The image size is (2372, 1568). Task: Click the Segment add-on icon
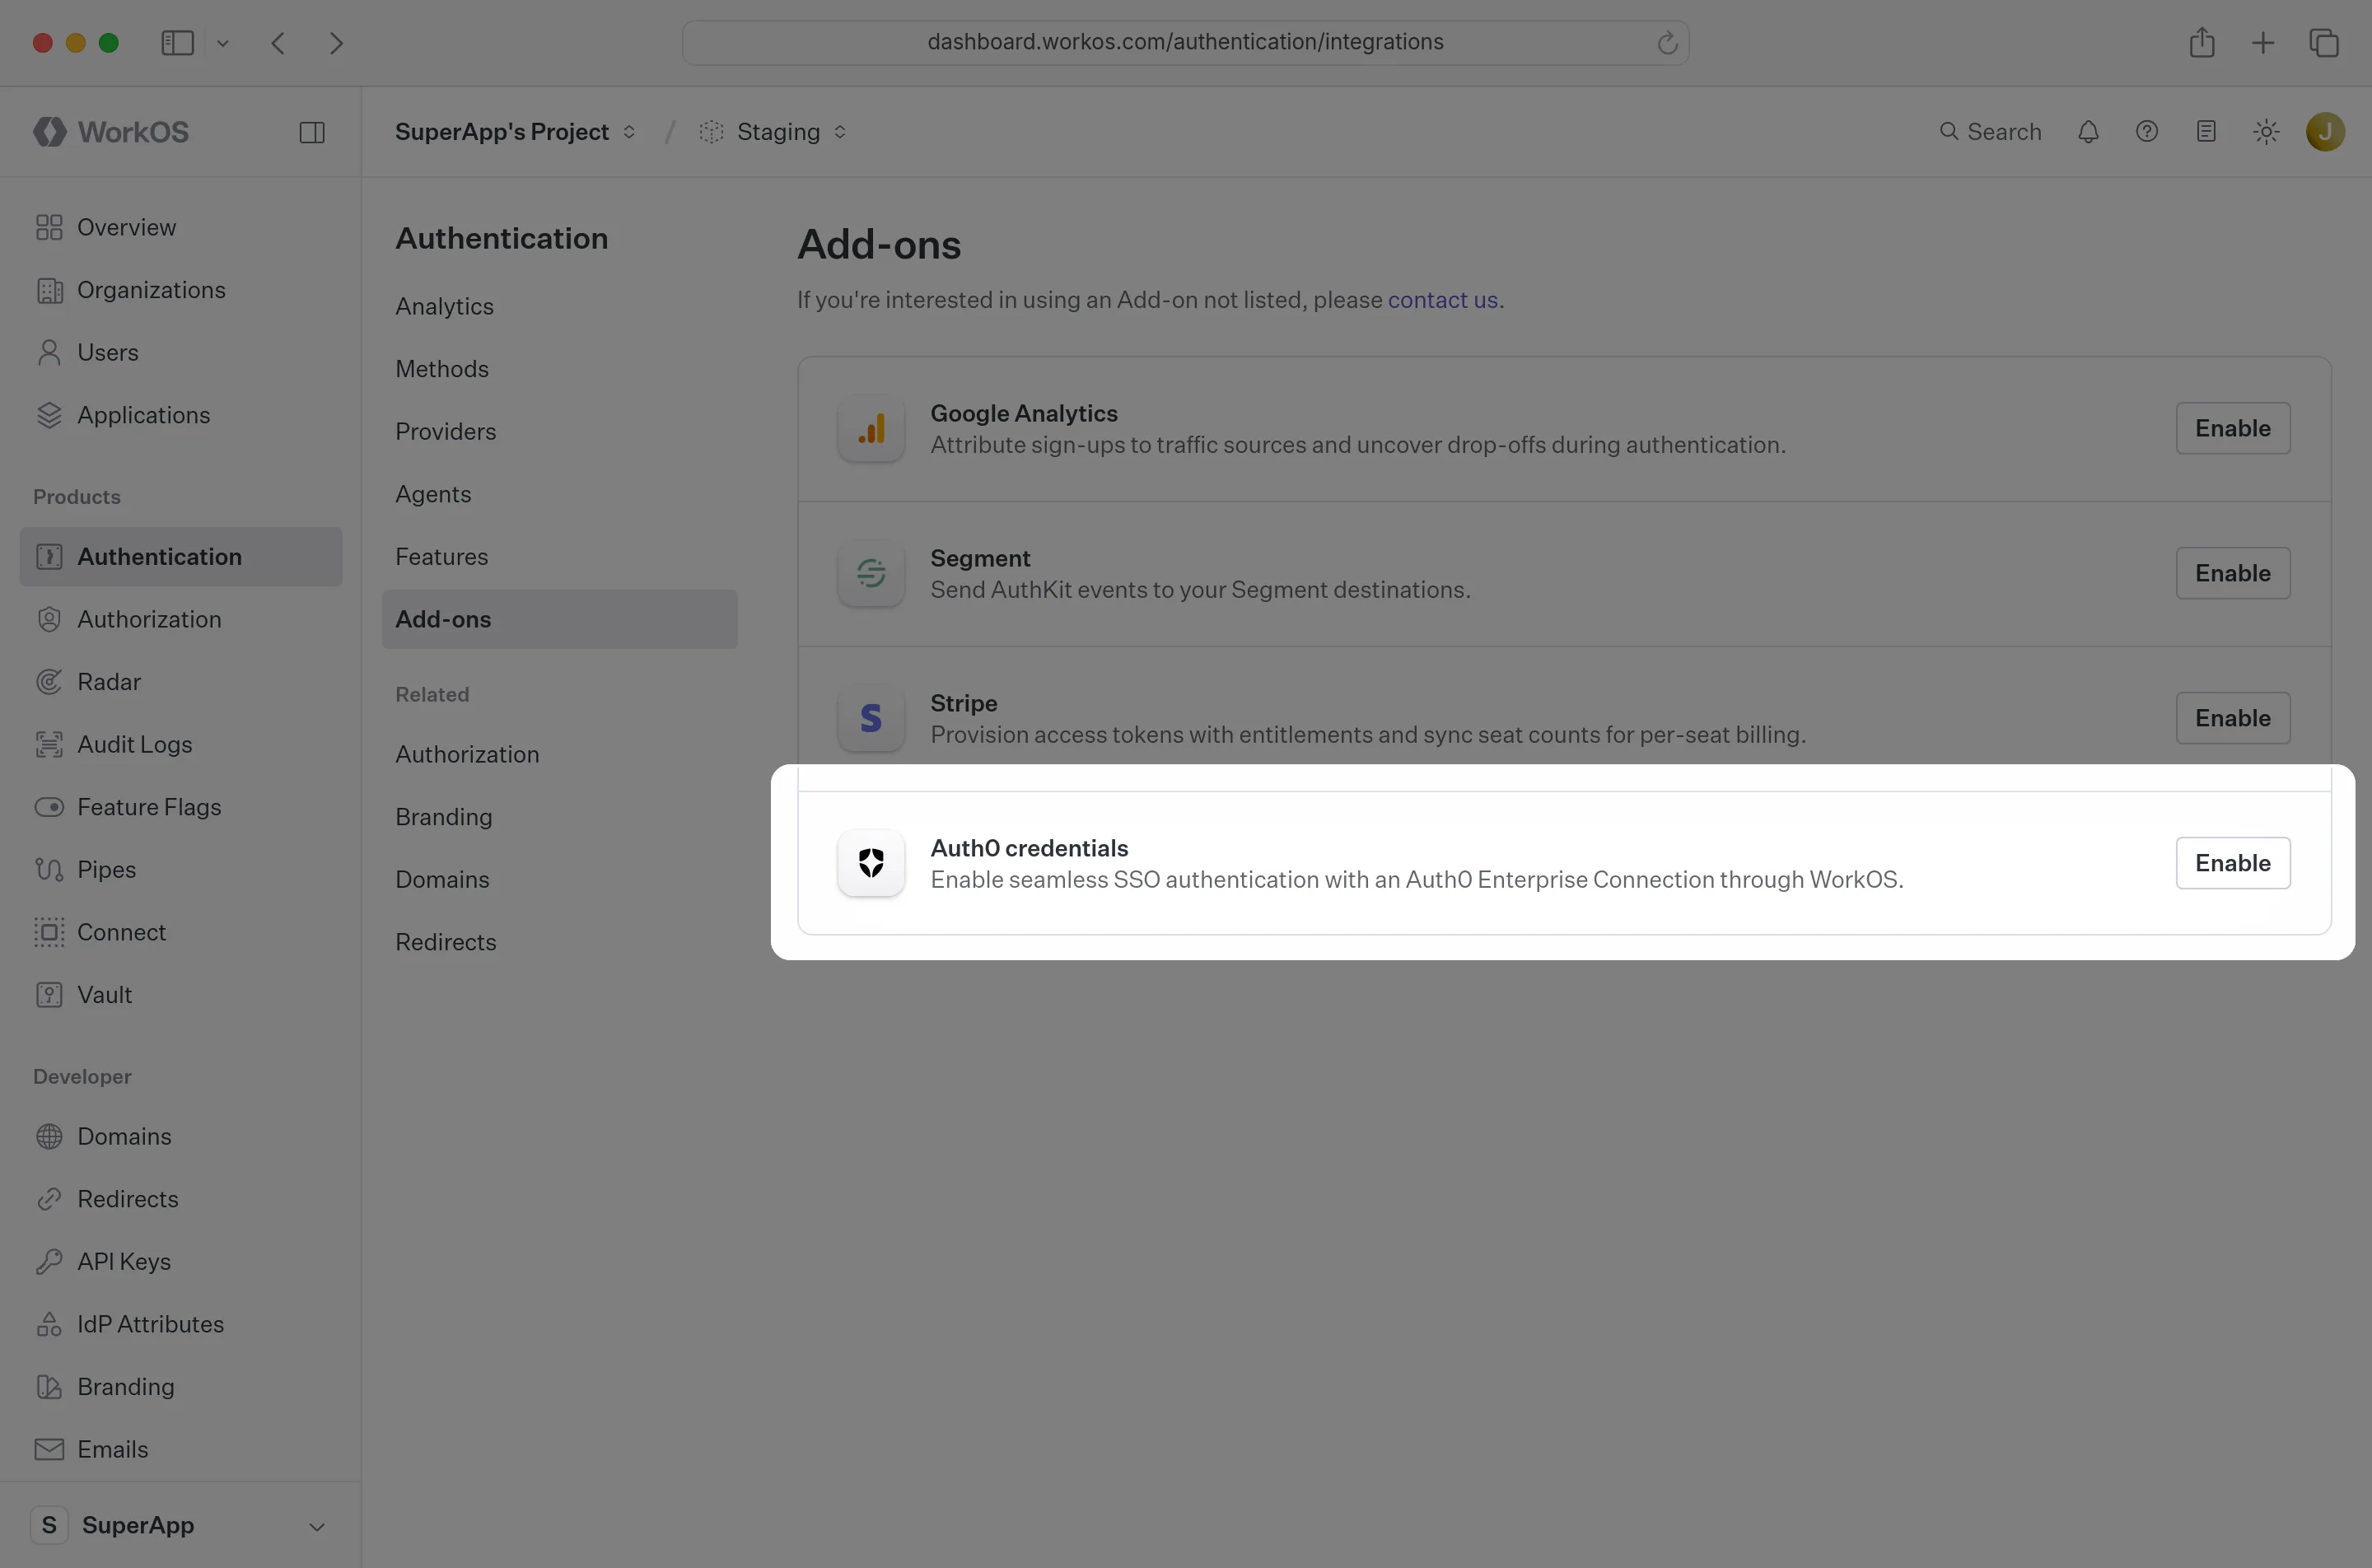coord(871,574)
